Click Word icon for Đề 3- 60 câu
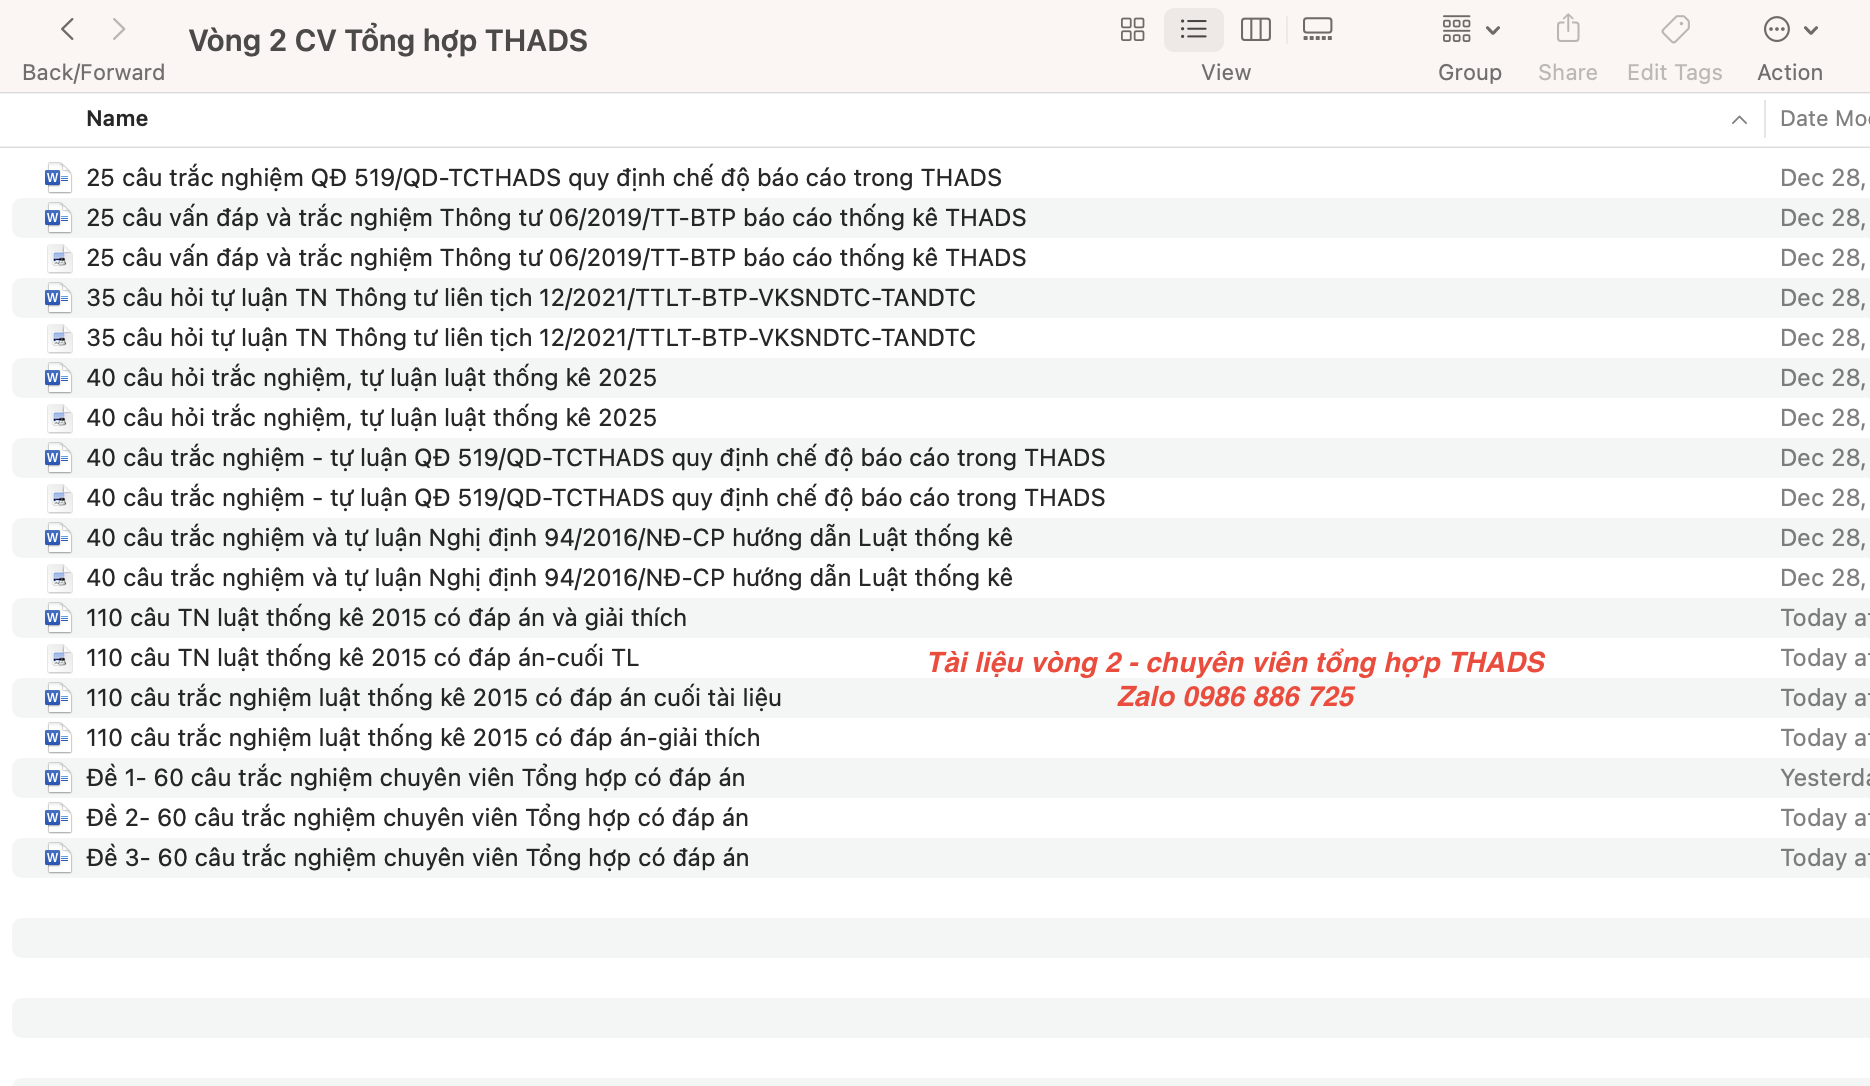1870x1086 pixels. pyautogui.click(x=57, y=858)
